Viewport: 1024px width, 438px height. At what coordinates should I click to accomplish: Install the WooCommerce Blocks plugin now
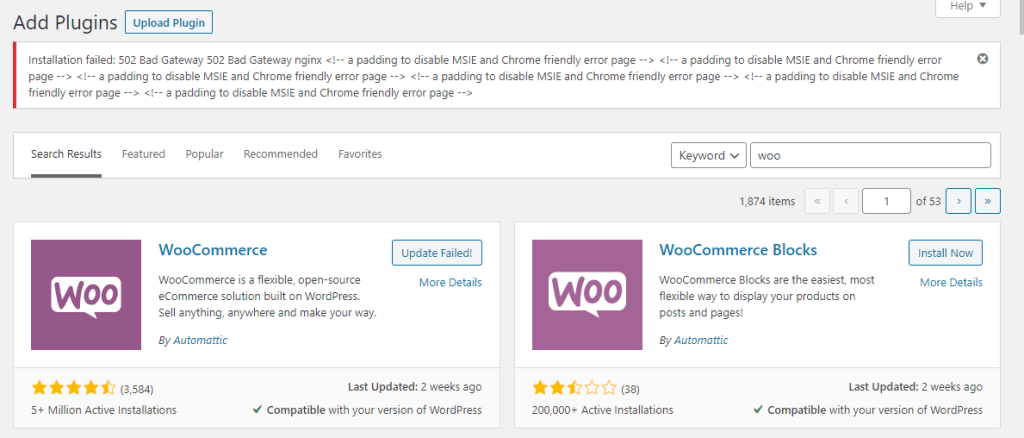click(x=946, y=253)
